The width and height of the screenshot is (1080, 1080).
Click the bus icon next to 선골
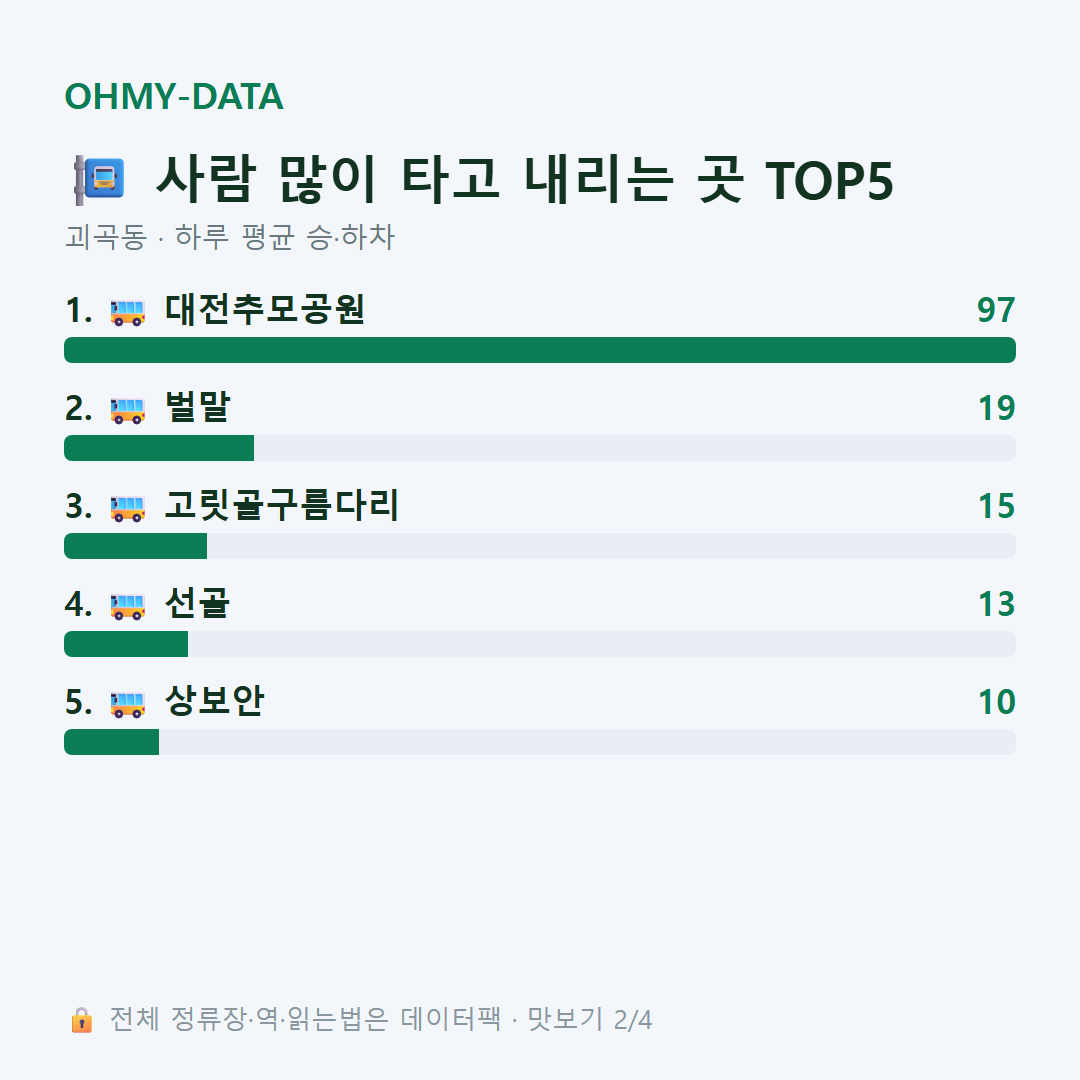pos(128,606)
